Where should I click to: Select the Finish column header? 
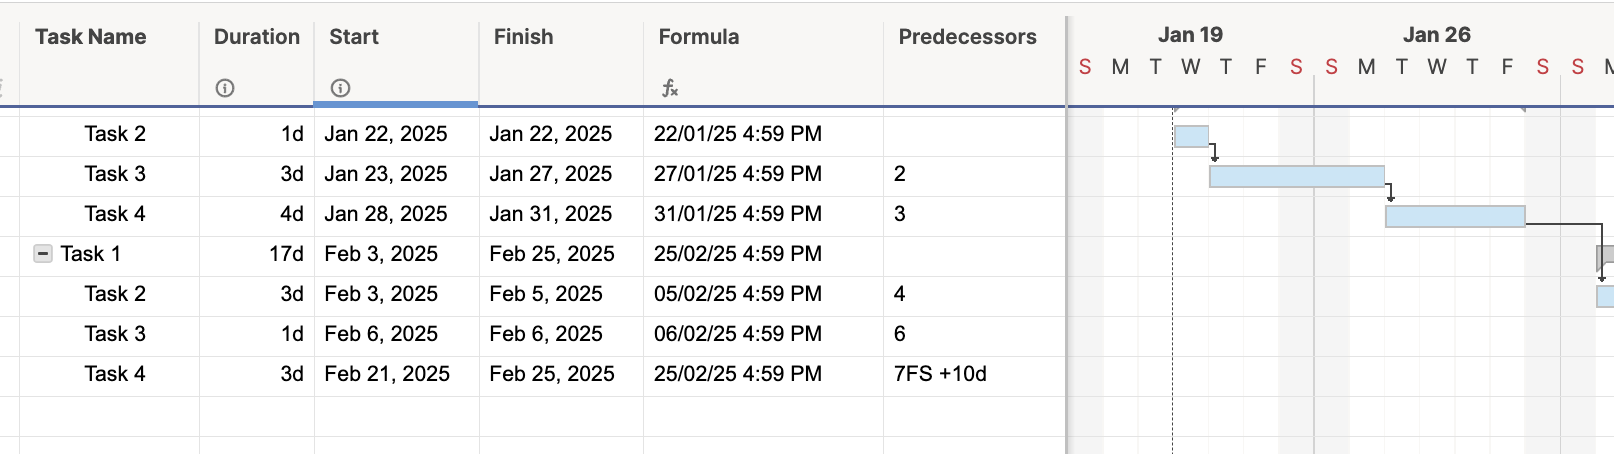[524, 37]
